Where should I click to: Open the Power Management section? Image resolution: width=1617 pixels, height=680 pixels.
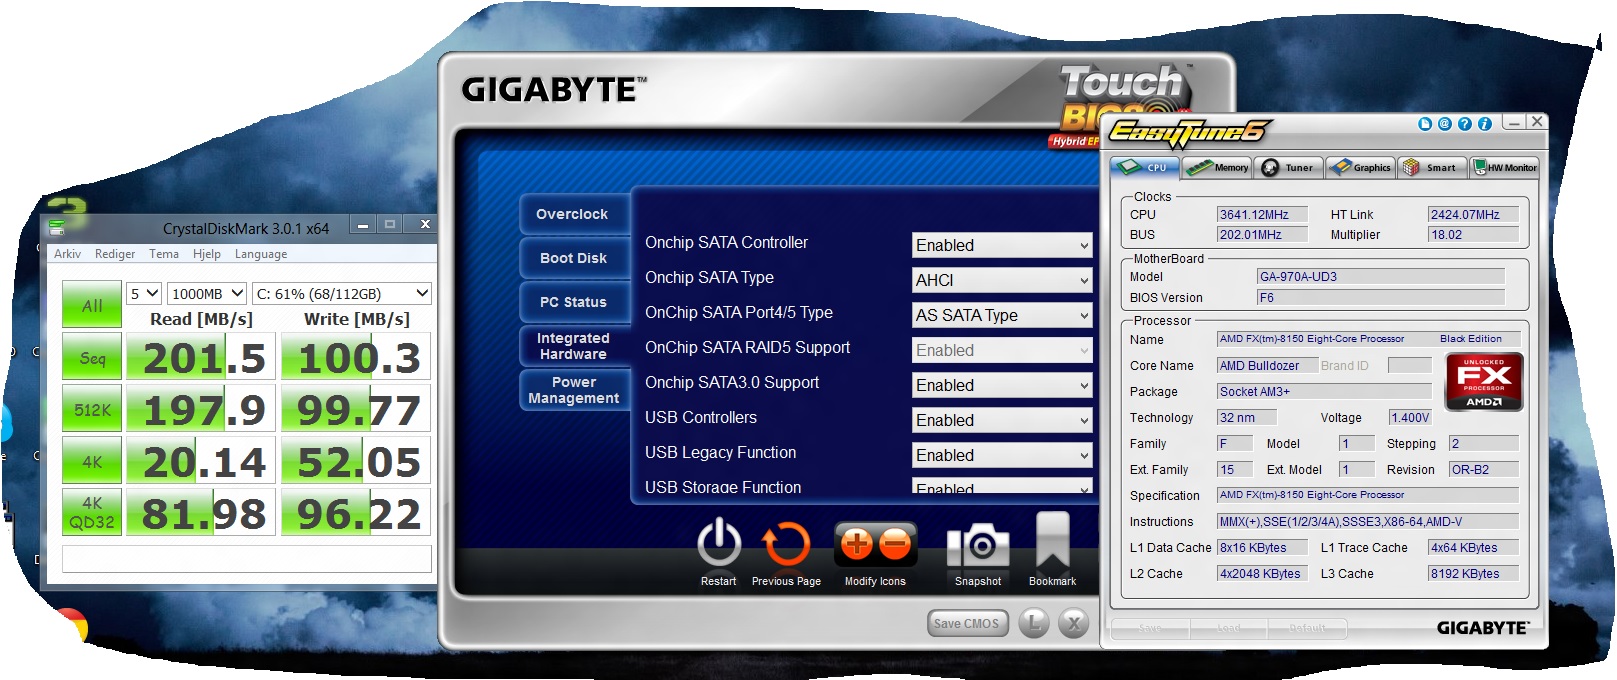coord(573,390)
